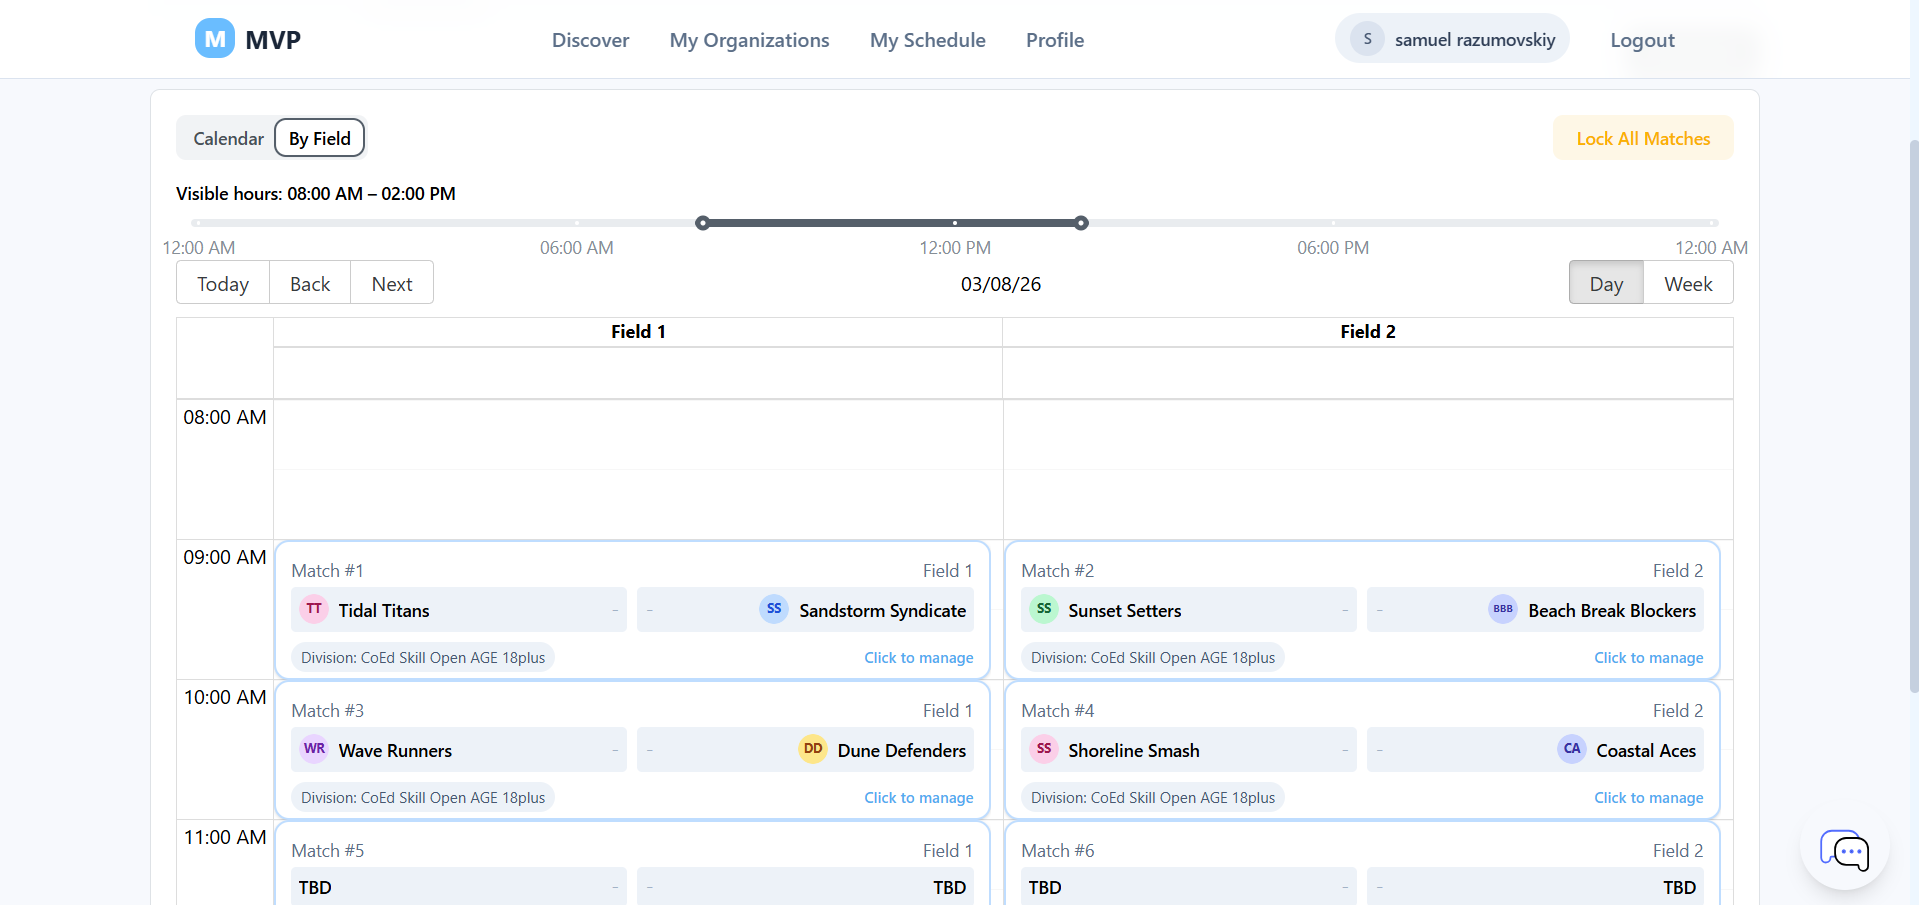Click the Visible hours label
This screenshot has height=905, width=1919.
[316, 193]
